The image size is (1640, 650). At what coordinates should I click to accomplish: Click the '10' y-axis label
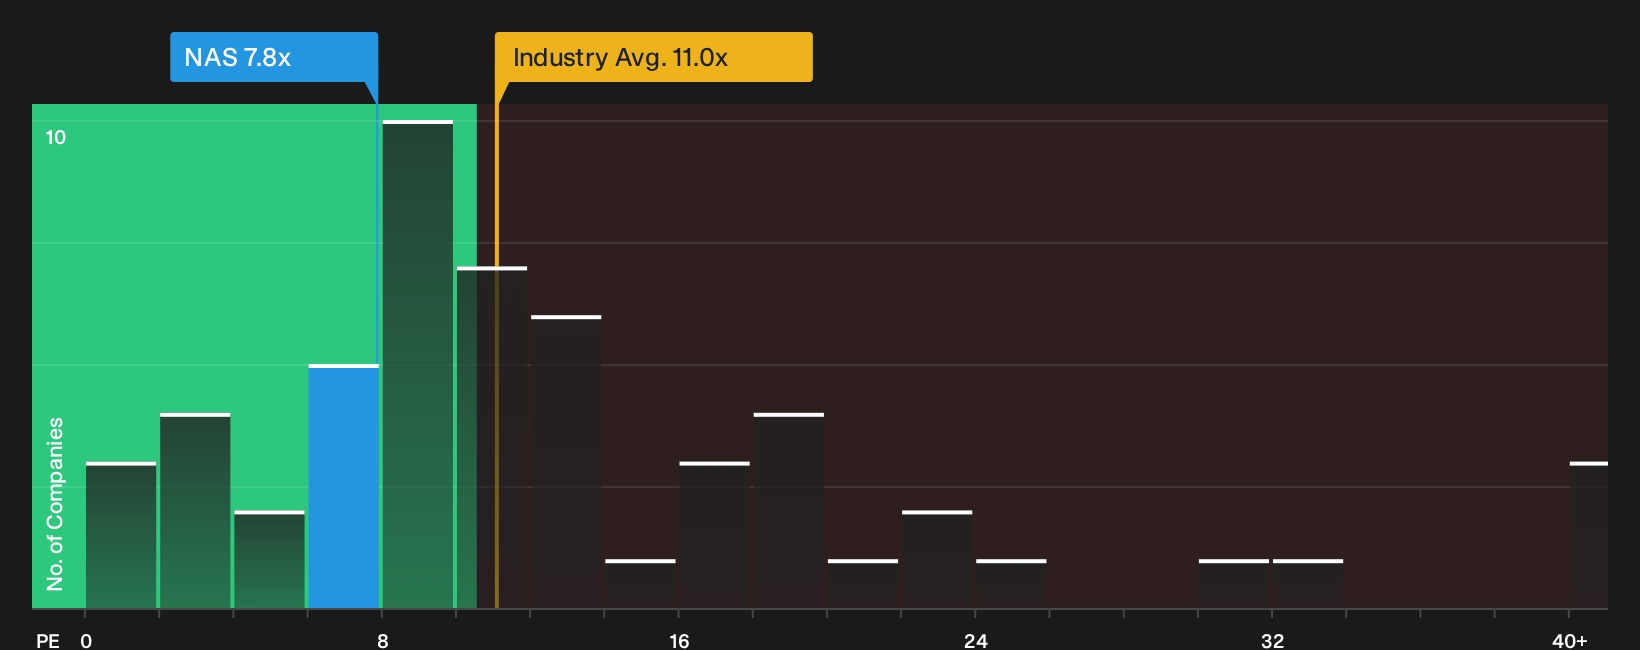56,138
